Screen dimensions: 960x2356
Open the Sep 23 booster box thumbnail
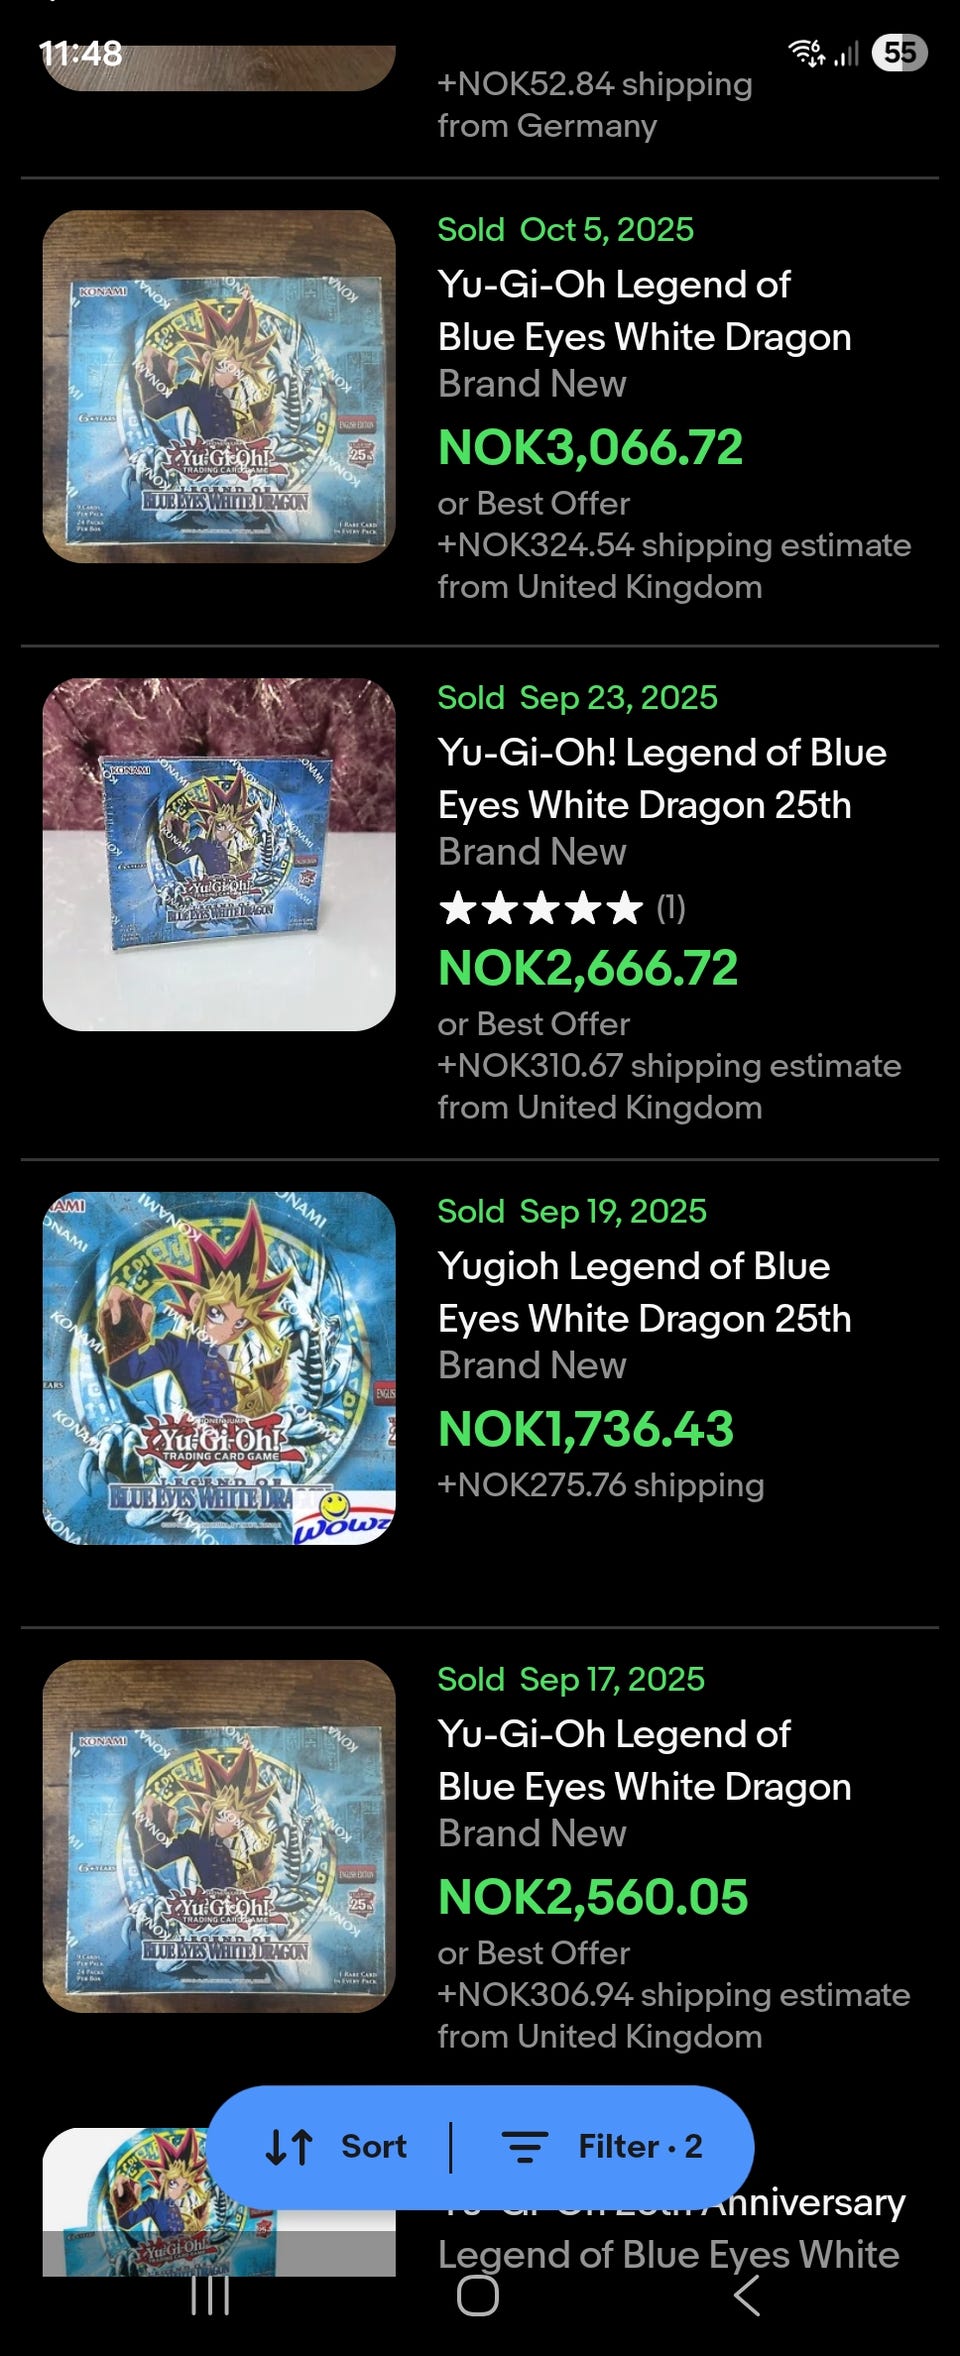[219, 854]
